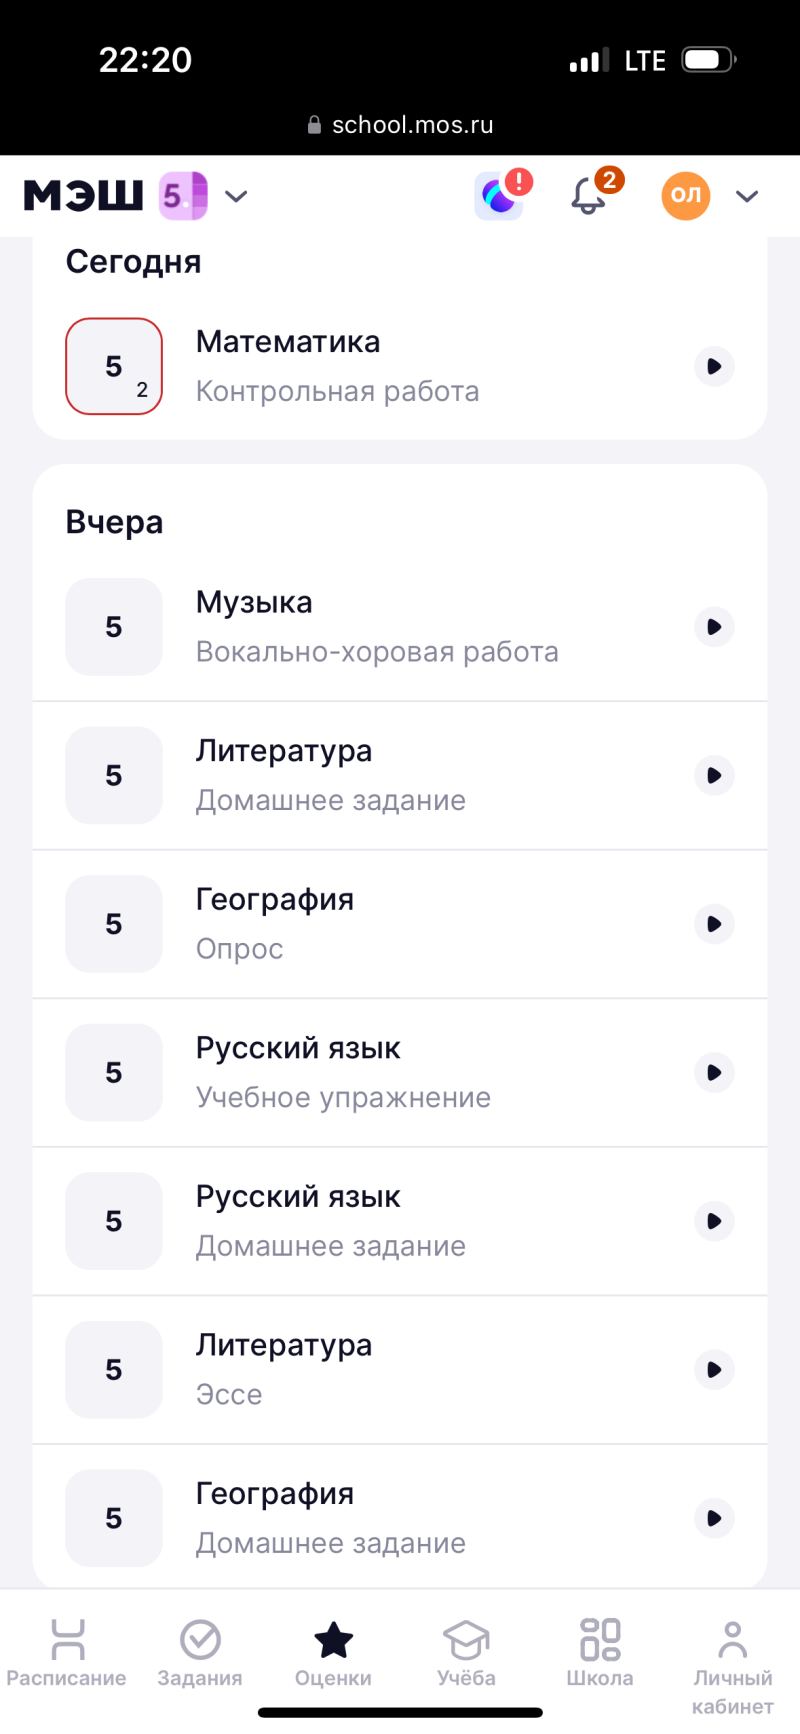Switch to the Задания tab
Image resolution: width=800 pixels, height=1734 pixels.
coord(200,1656)
